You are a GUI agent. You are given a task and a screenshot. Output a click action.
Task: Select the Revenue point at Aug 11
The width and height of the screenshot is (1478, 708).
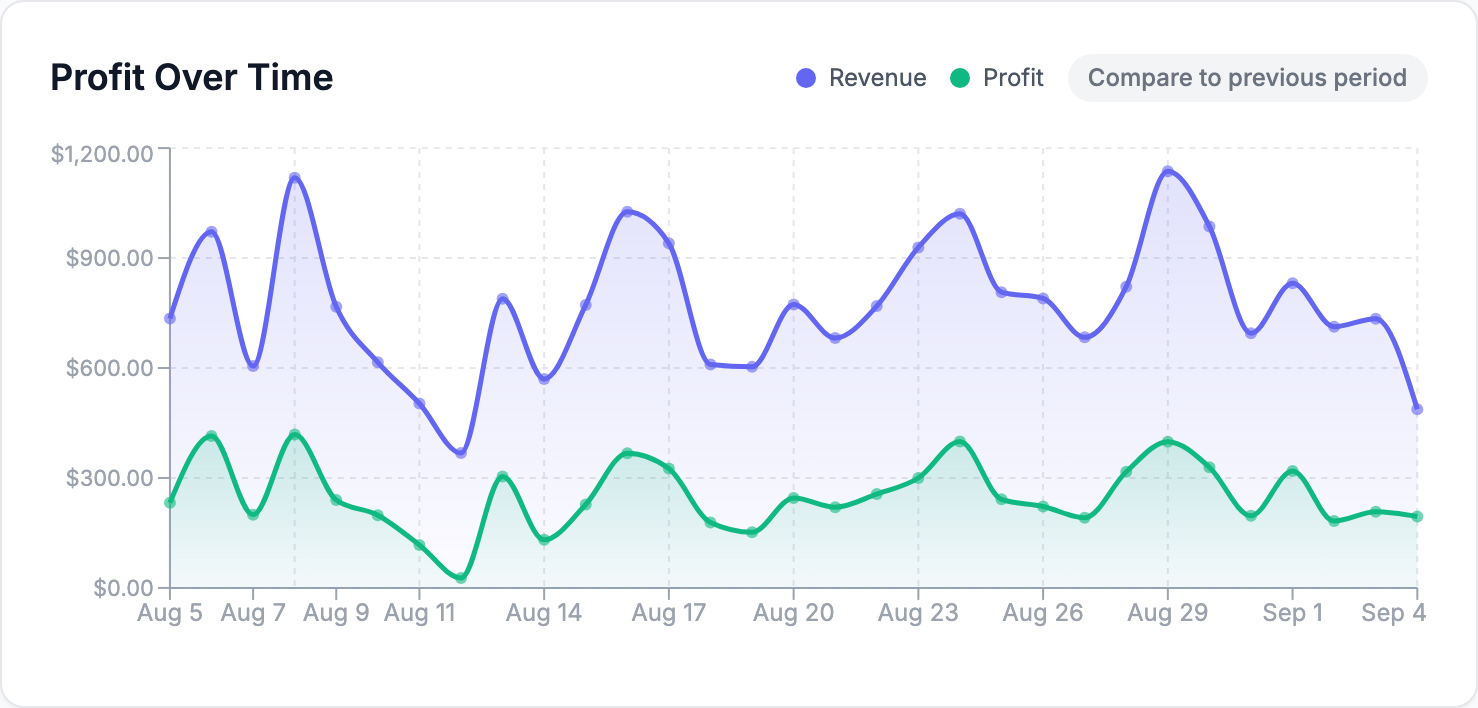click(x=420, y=403)
